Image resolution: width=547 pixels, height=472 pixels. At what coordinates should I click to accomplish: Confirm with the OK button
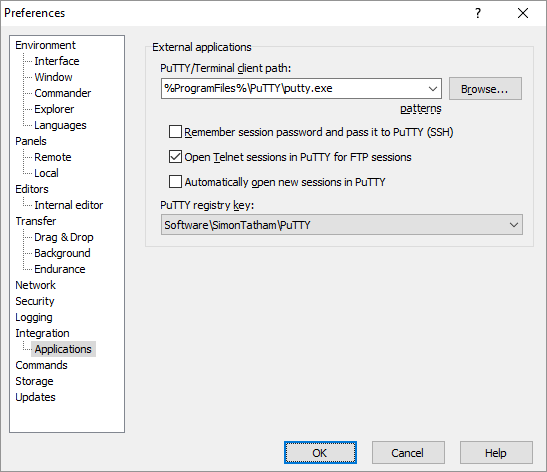320,452
